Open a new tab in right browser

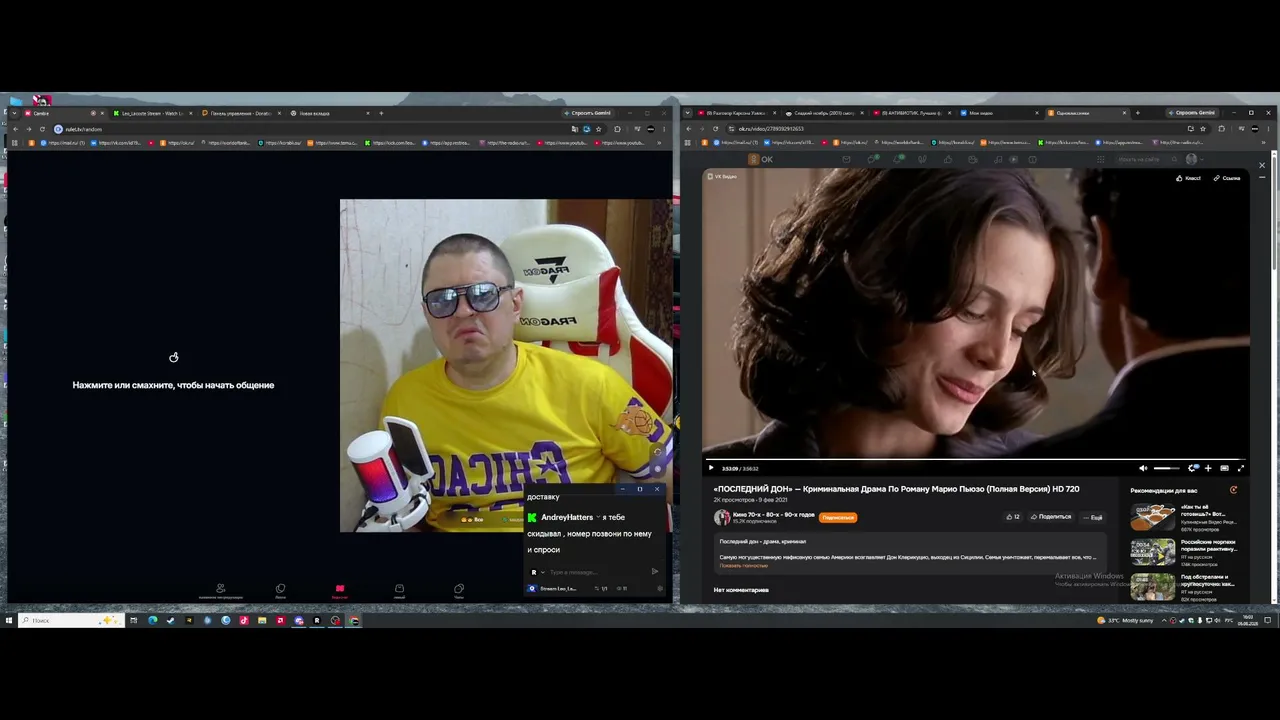[1137, 113]
